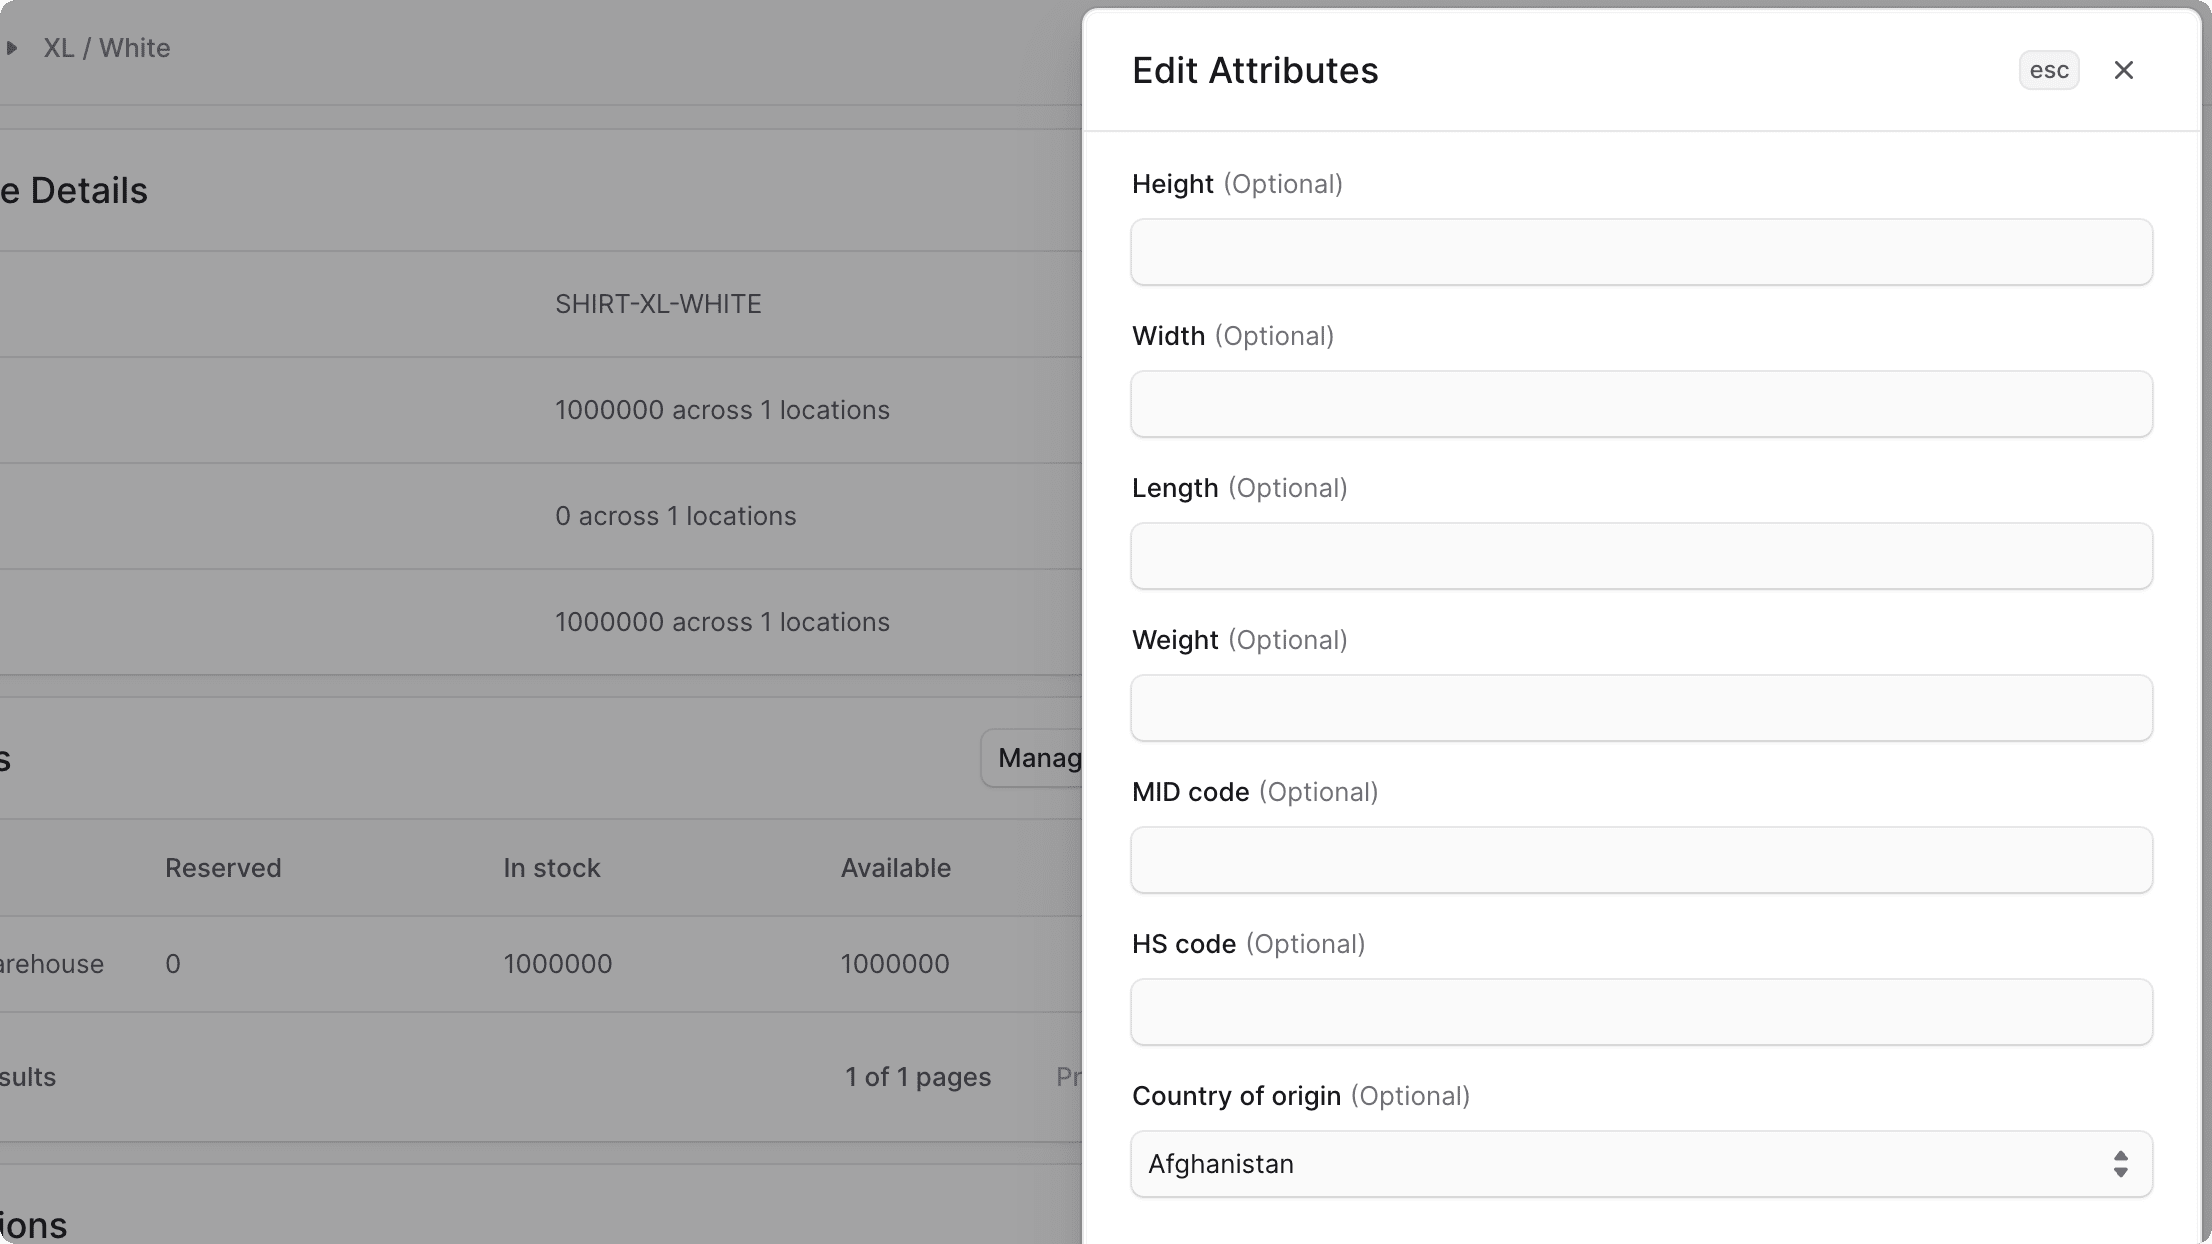
Task: Click the country selector stepper arrows
Action: click(2121, 1164)
